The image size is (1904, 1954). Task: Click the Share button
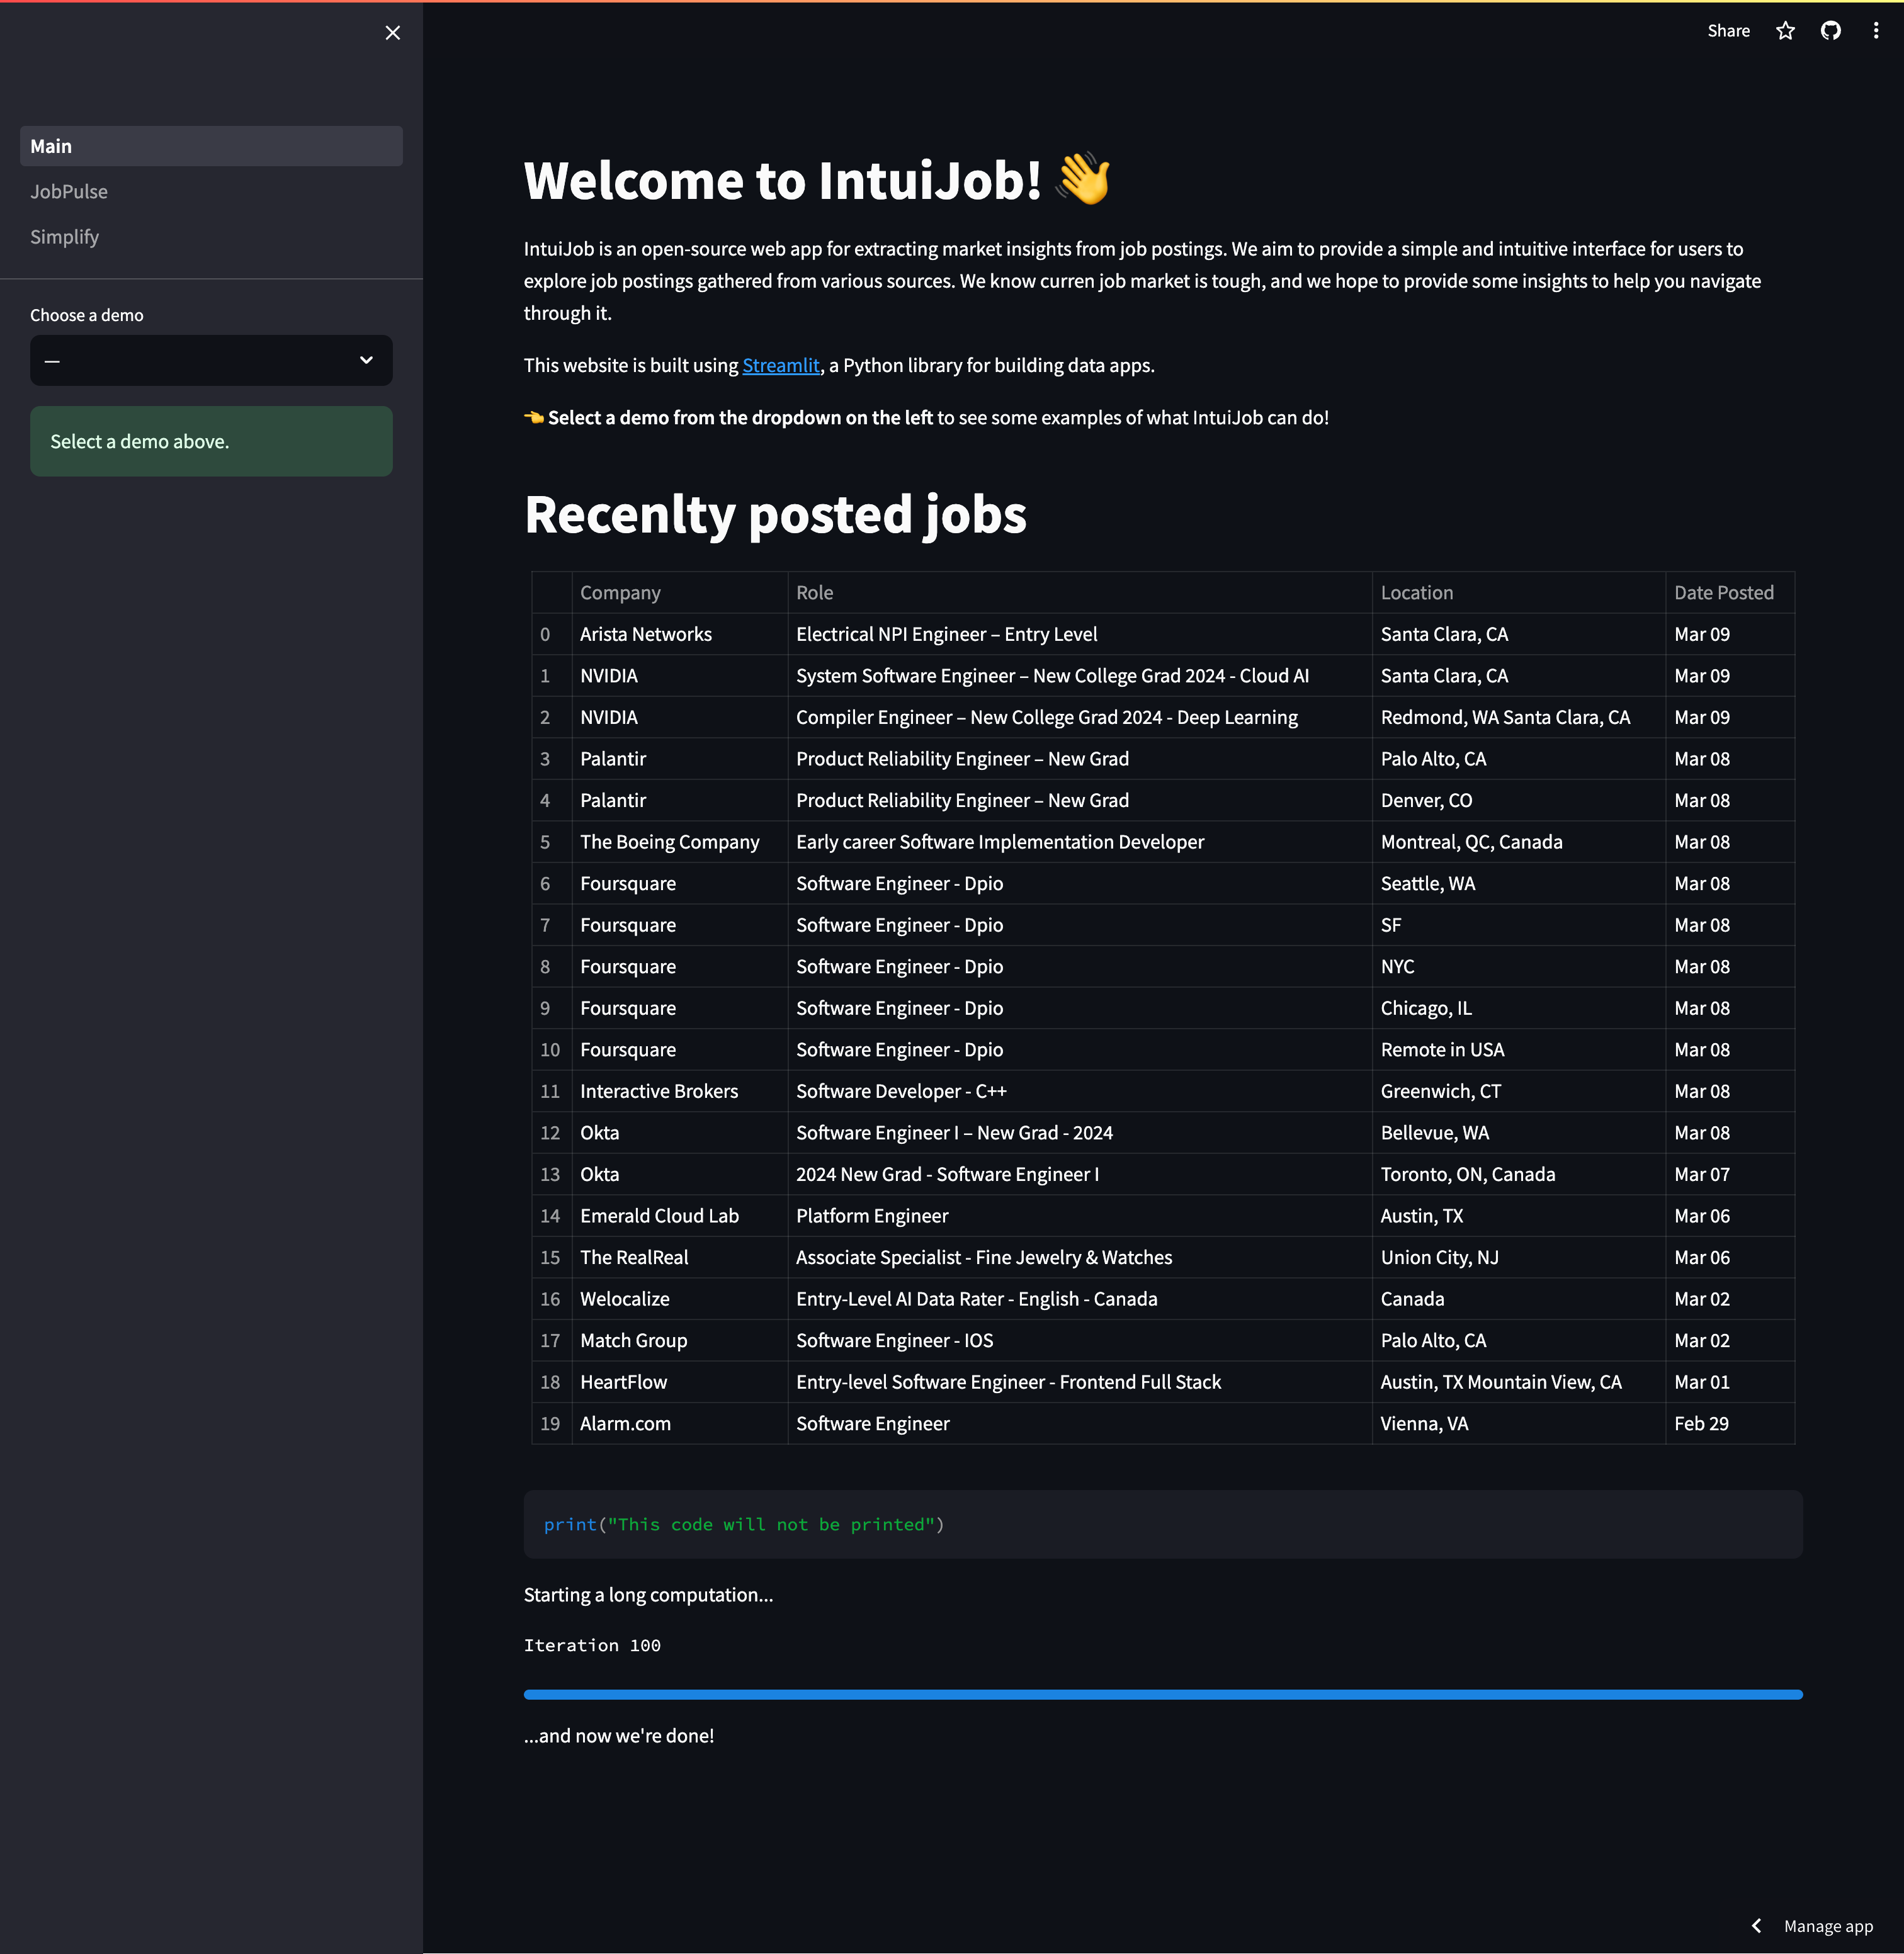(1728, 31)
